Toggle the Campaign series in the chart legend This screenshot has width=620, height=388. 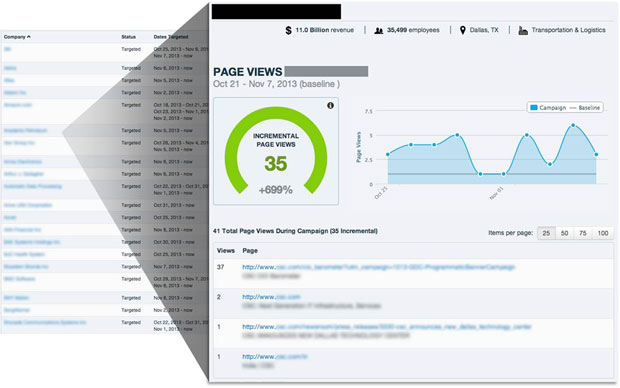pyautogui.click(x=548, y=108)
